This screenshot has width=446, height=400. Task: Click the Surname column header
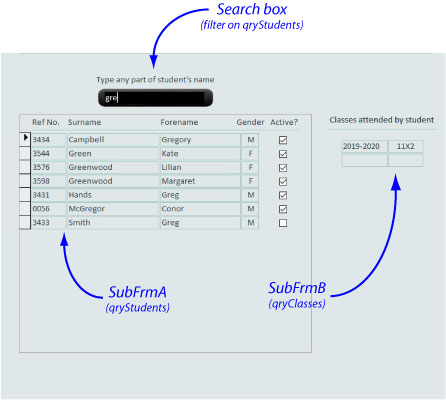84,122
